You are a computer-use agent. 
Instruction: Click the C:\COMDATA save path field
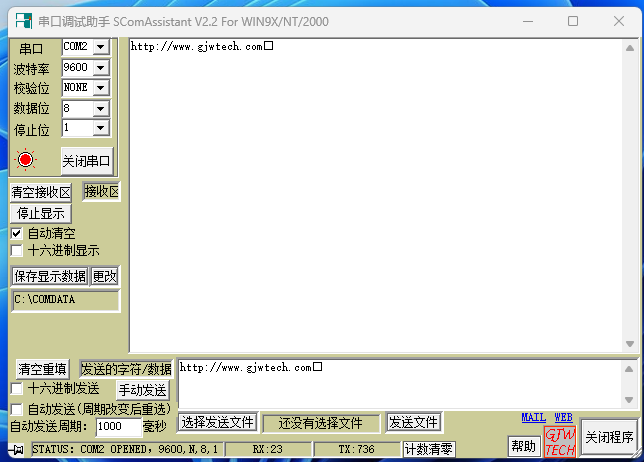point(66,300)
